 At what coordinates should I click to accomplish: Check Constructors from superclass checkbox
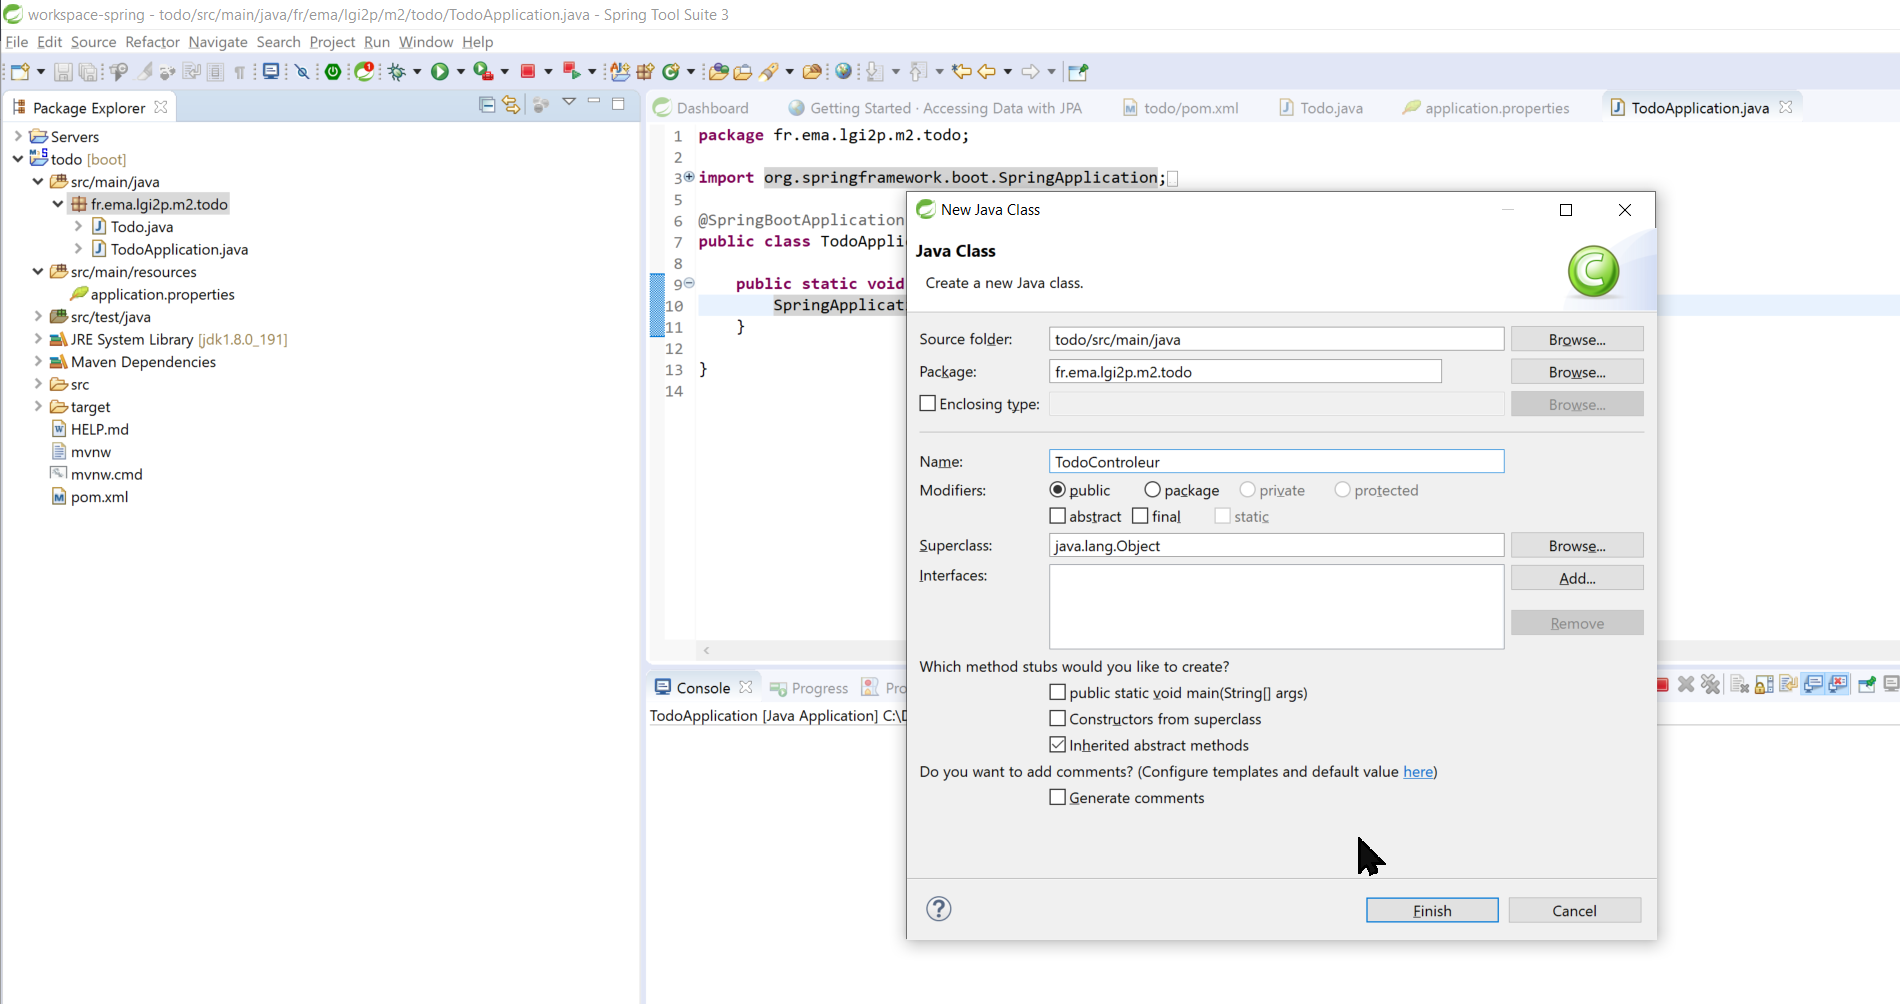(x=1058, y=718)
